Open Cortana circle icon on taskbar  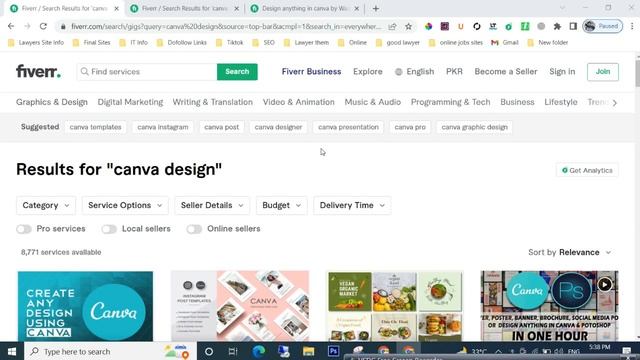pos(209,351)
